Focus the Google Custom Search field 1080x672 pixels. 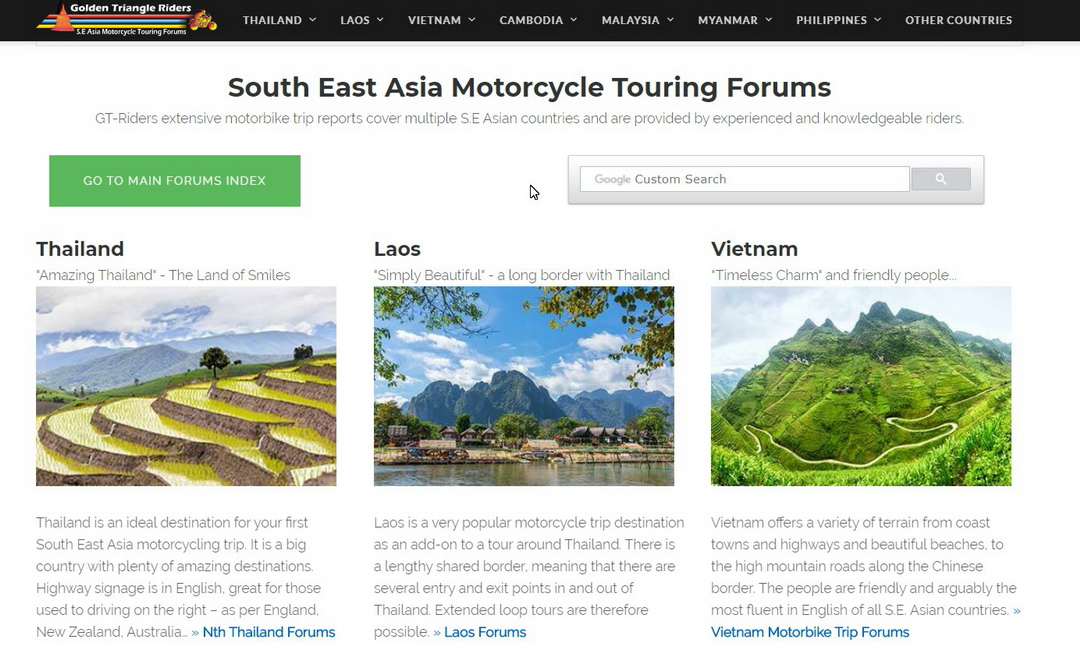pos(744,179)
